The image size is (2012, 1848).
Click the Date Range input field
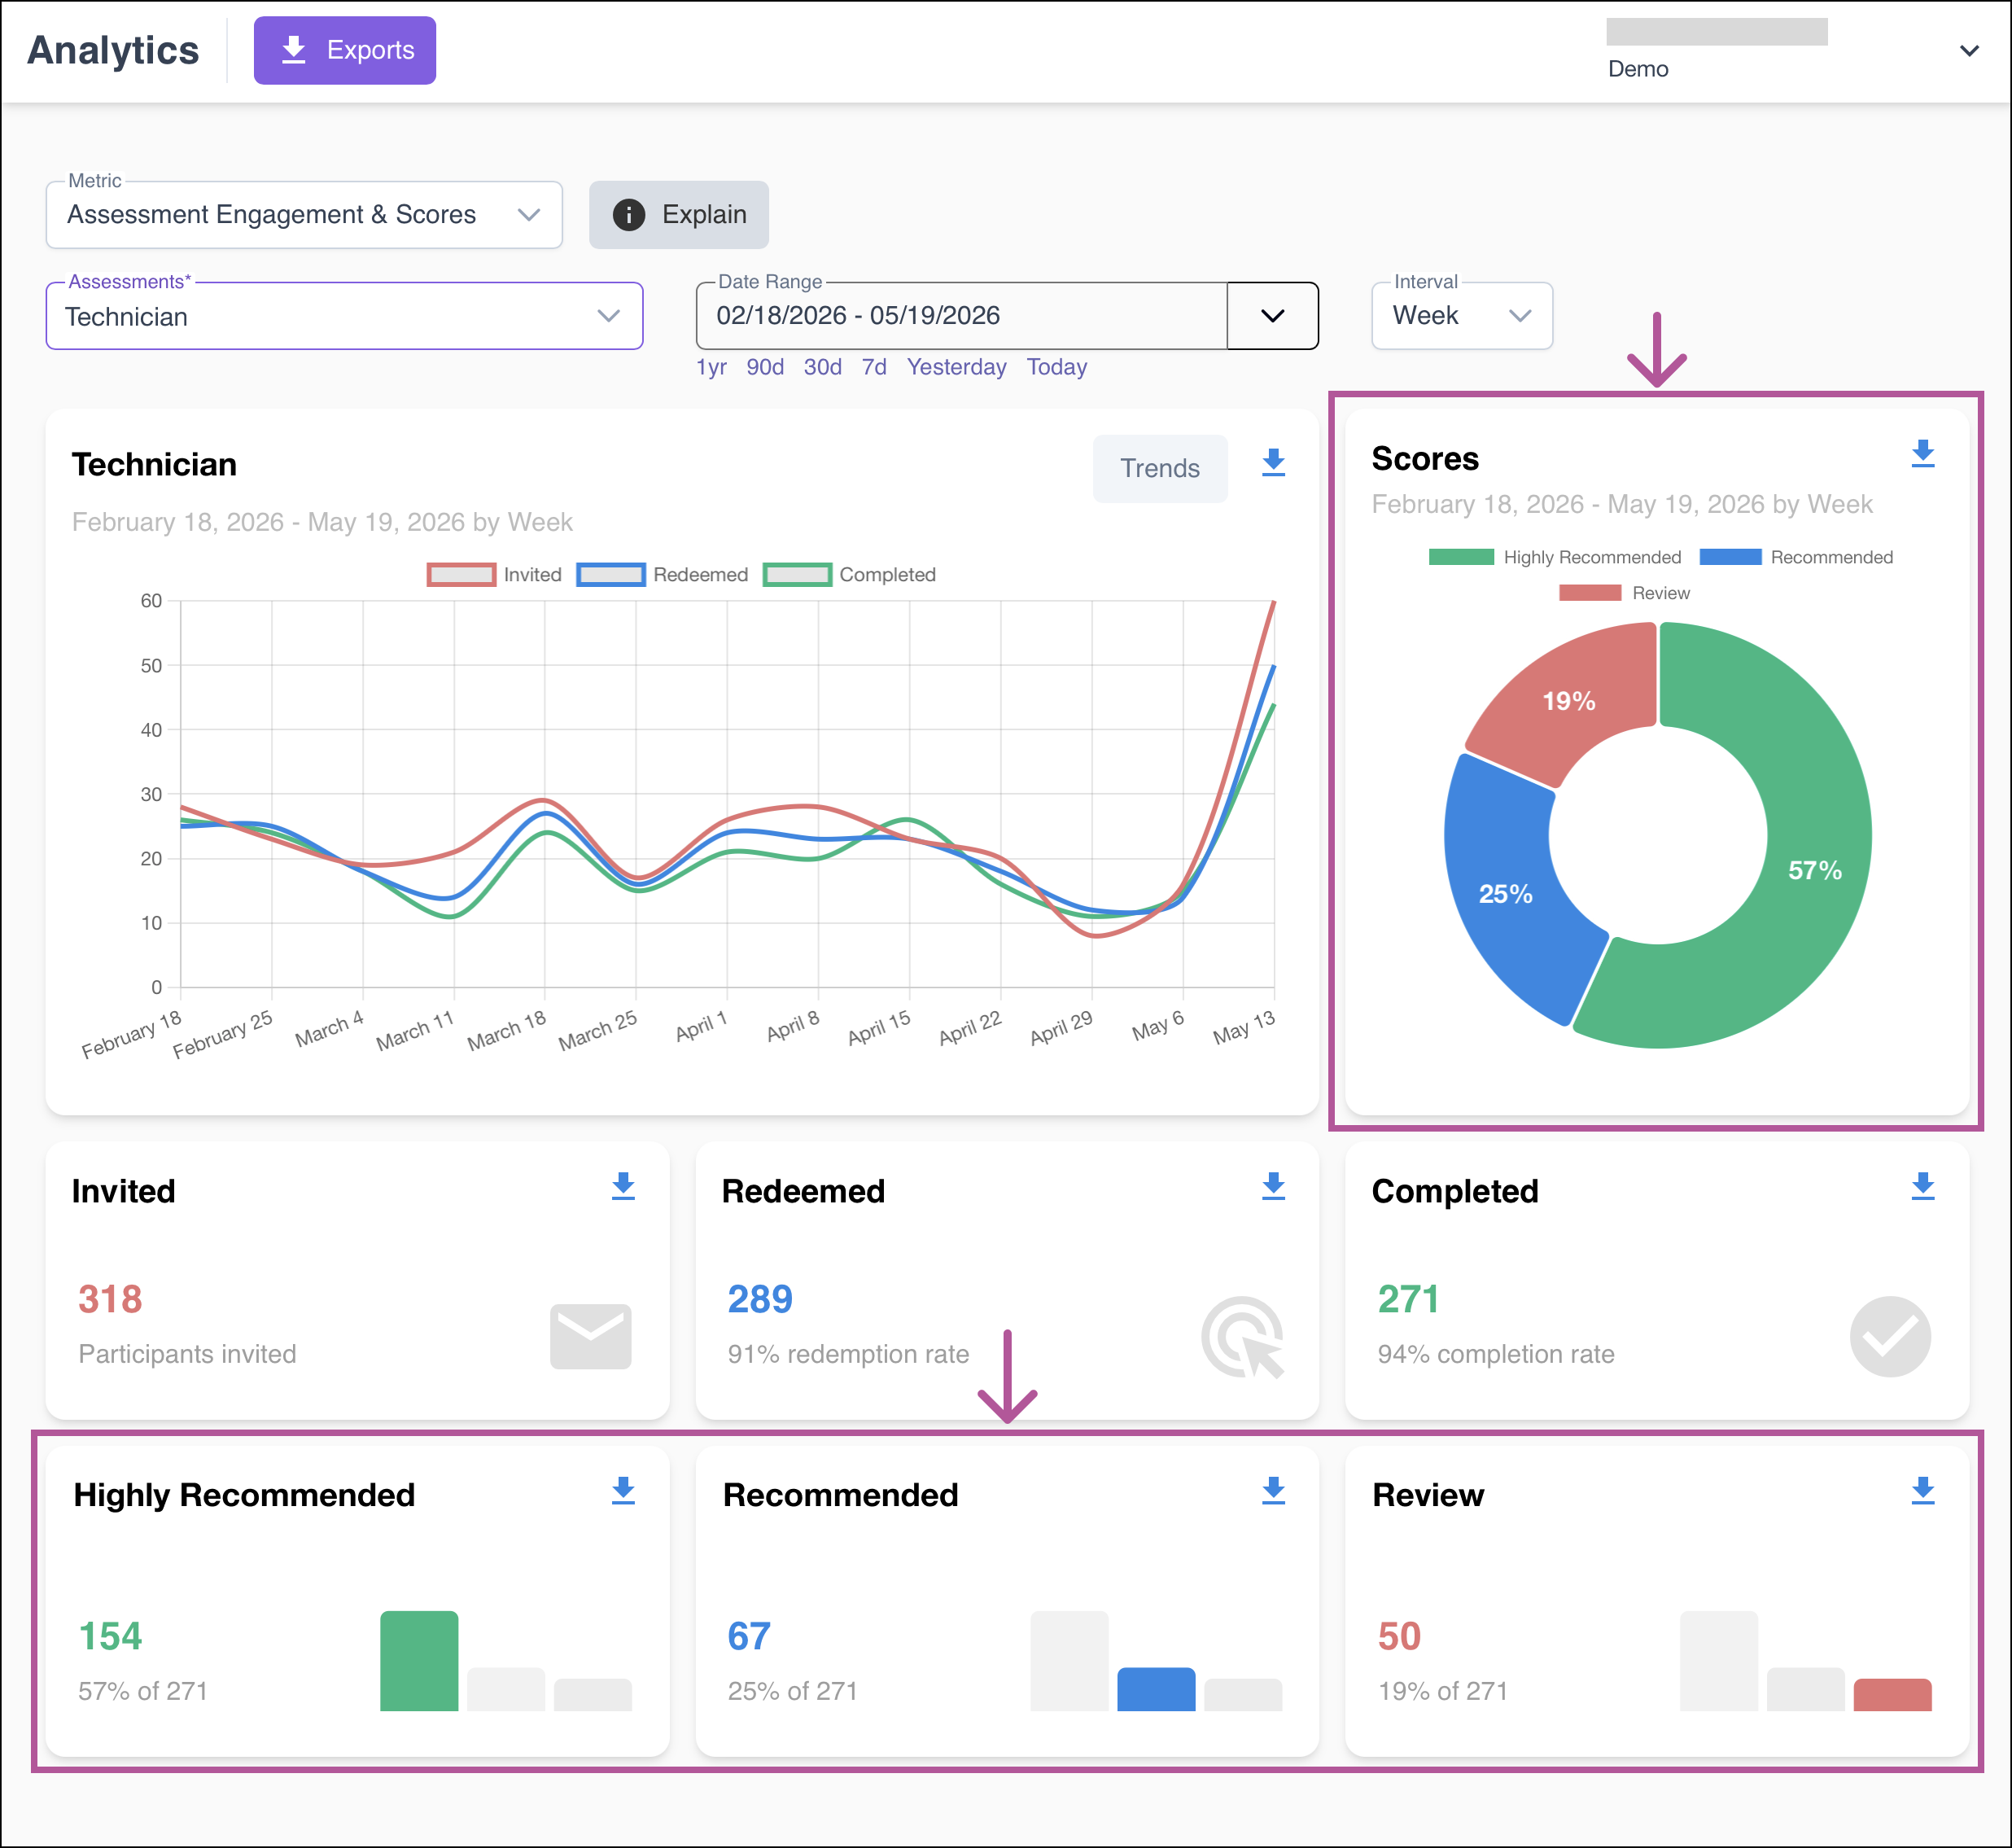pyautogui.click(x=961, y=316)
